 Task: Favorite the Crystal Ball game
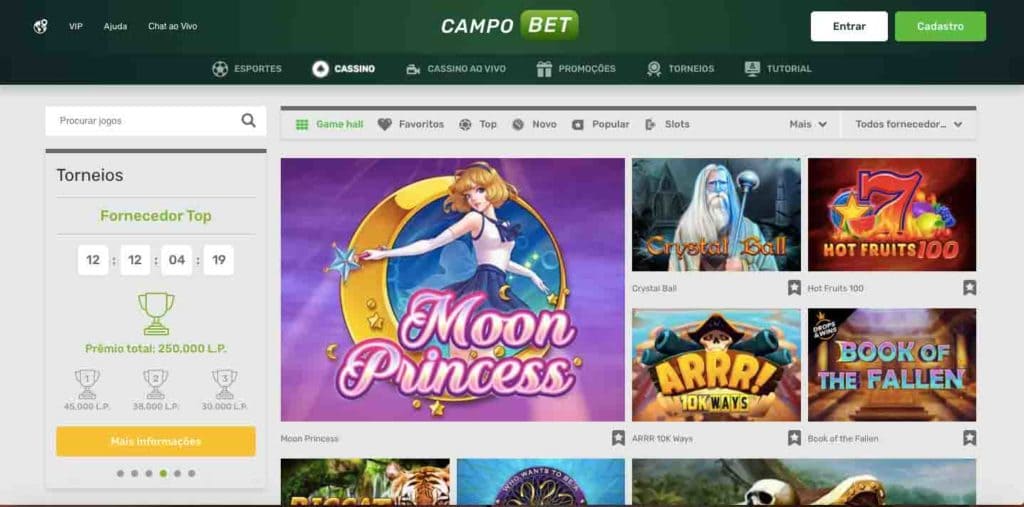[794, 287]
